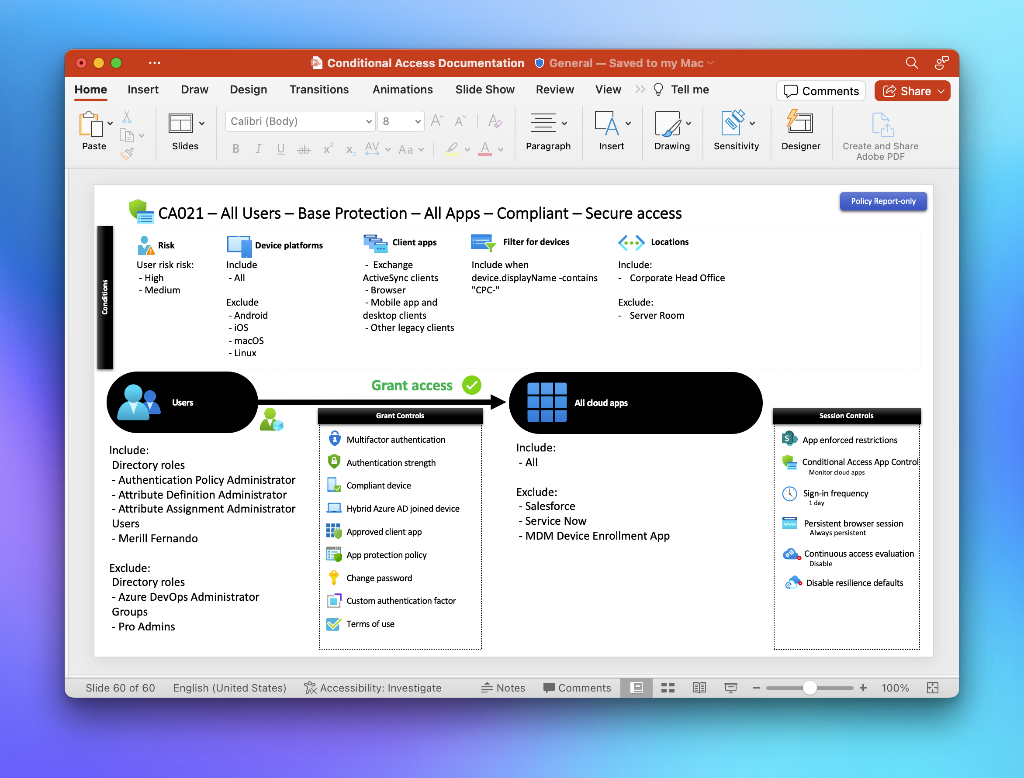Click the Comments button
Viewport: 1024px width, 778px height.
point(821,90)
